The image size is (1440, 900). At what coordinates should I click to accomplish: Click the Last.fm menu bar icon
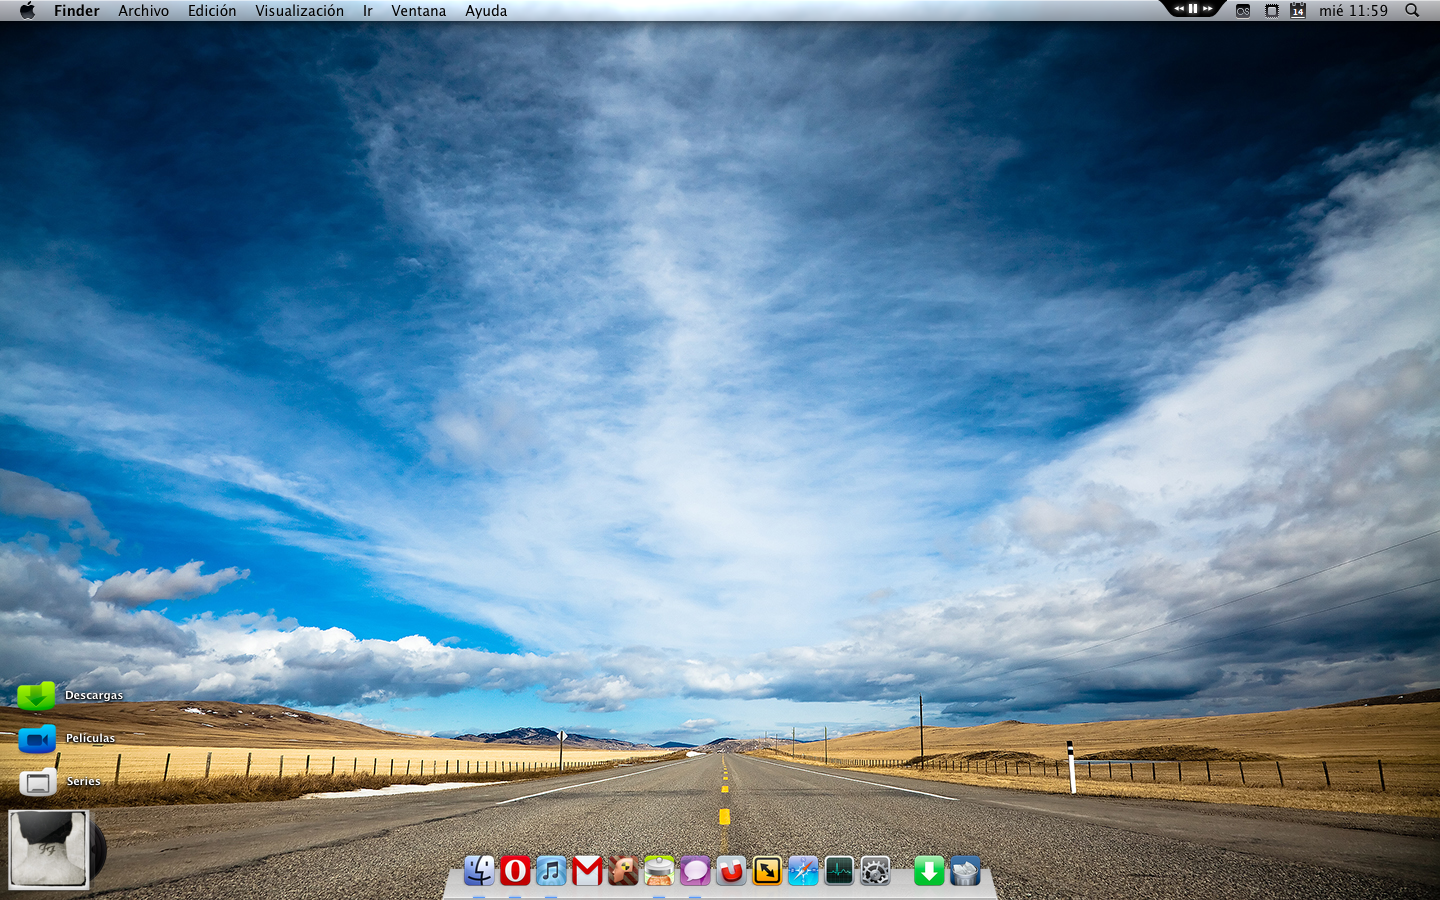[x=1243, y=10]
